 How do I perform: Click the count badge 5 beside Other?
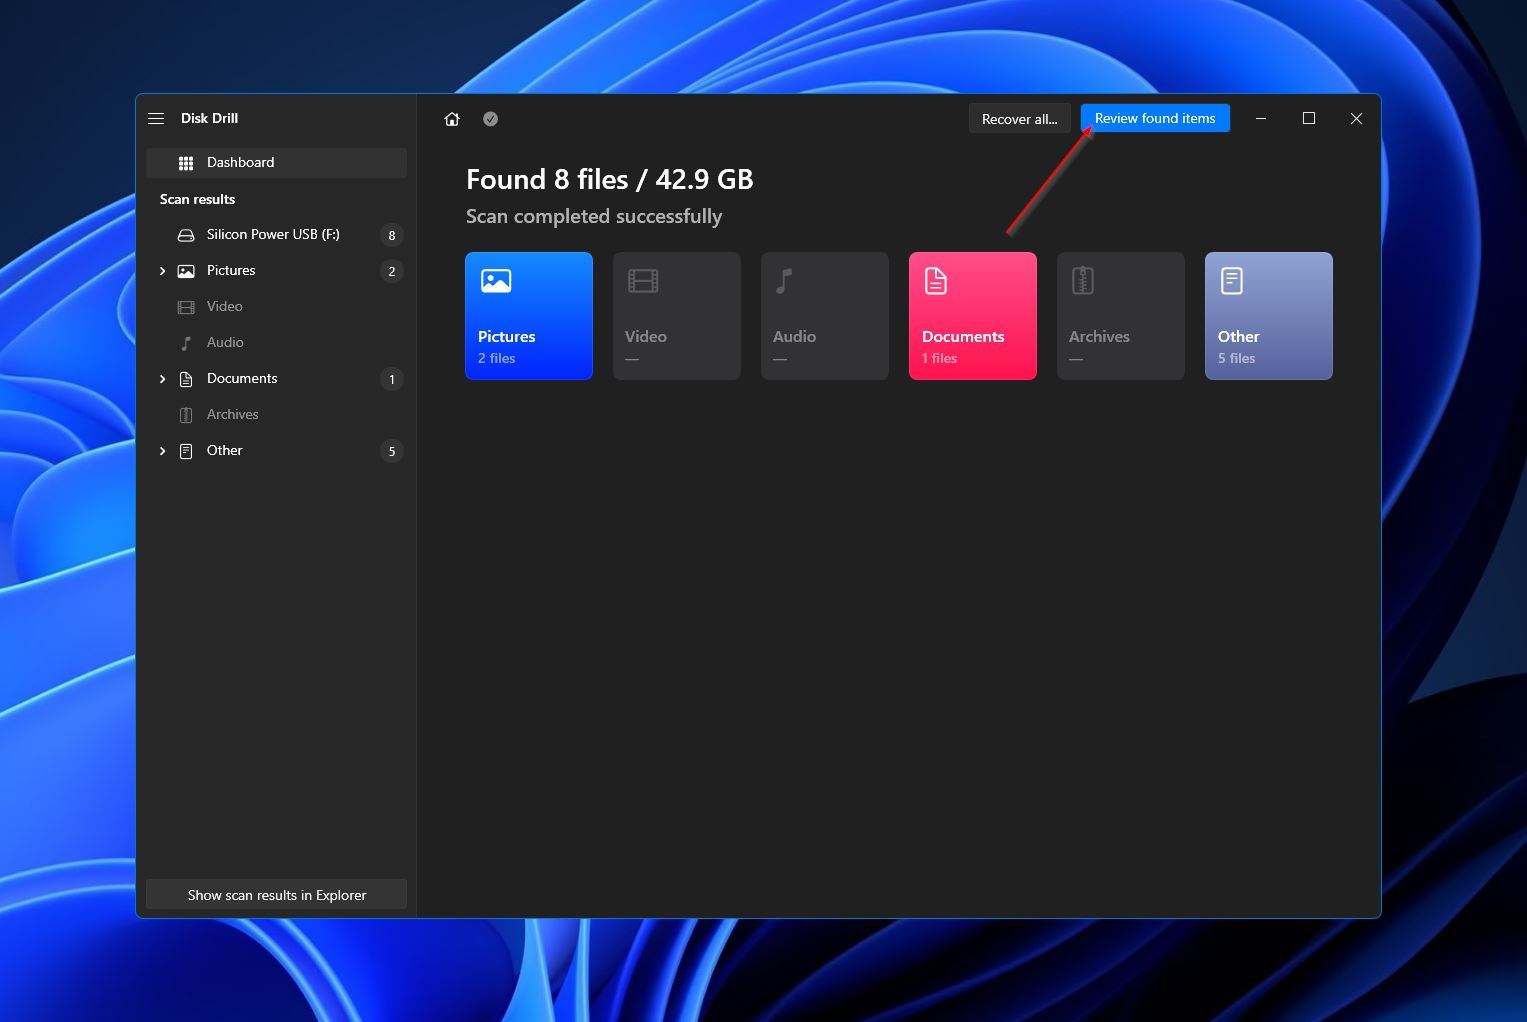(x=392, y=451)
